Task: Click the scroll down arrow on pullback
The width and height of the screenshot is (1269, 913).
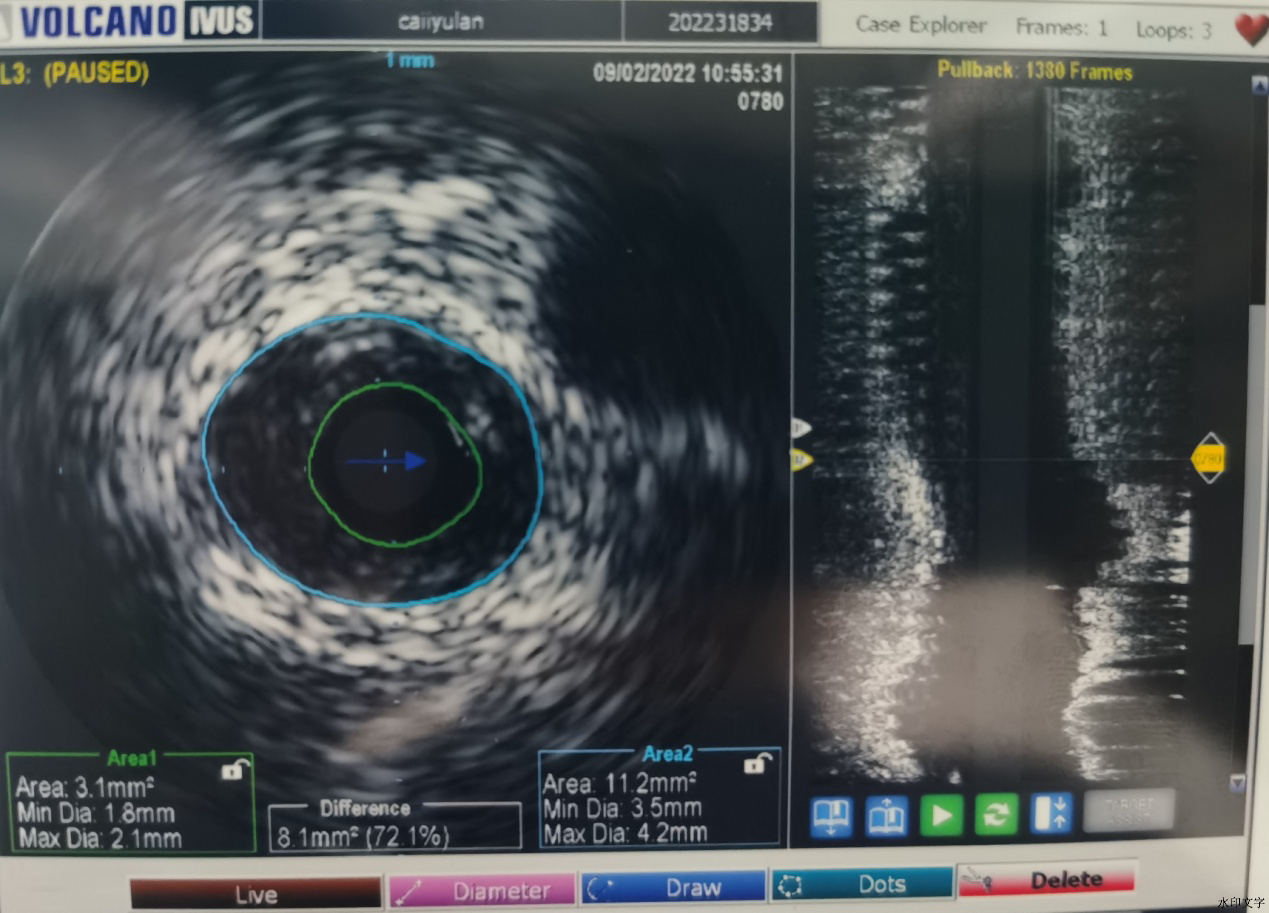Action: 1238,783
